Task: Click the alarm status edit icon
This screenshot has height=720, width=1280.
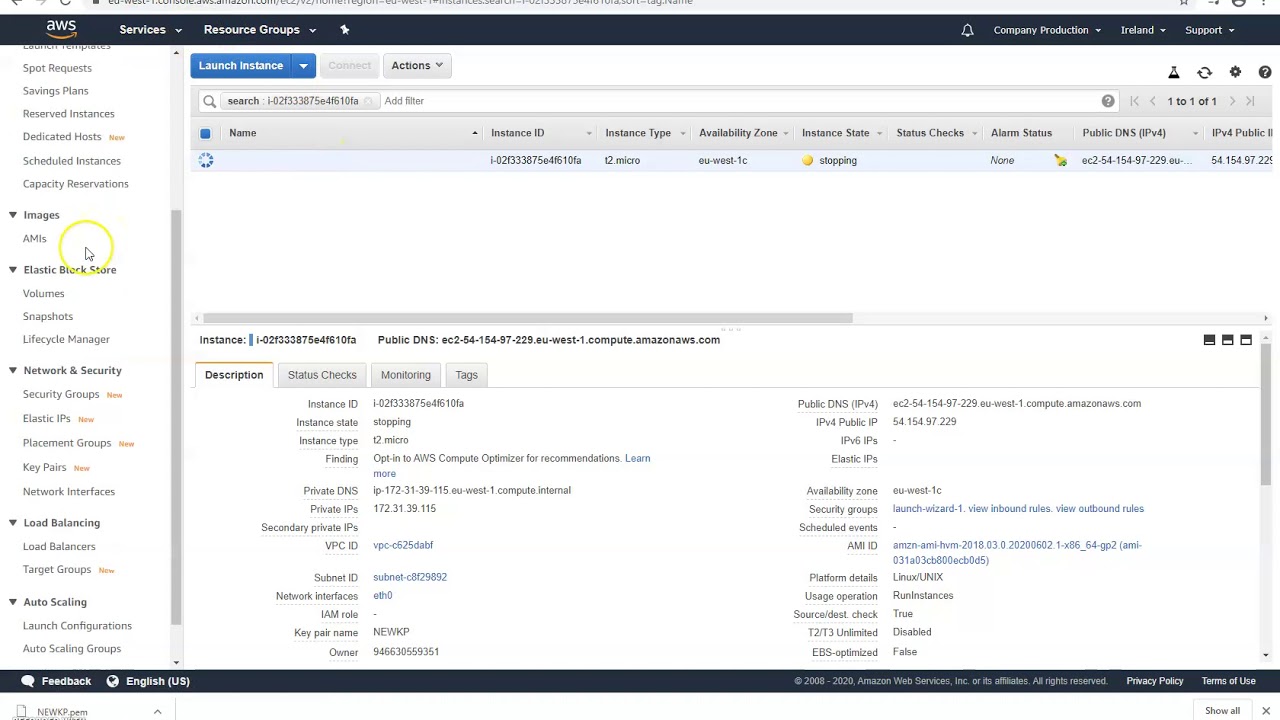Action: (1060, 160)
